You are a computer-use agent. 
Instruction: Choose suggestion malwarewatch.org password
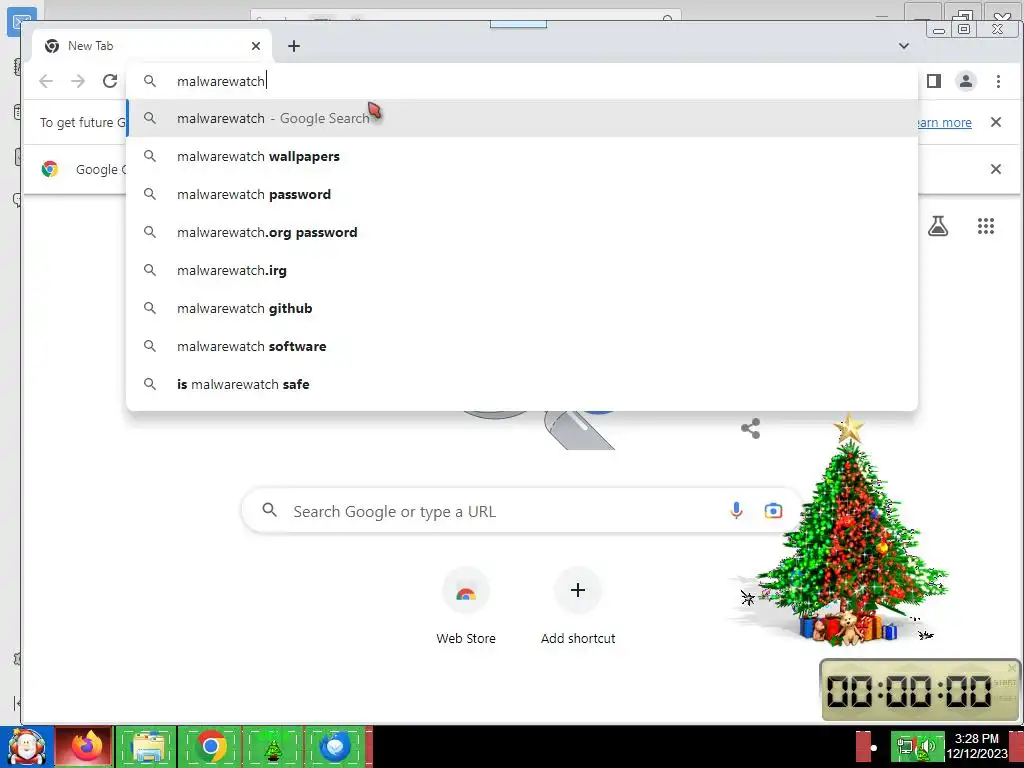coord(522,232)
